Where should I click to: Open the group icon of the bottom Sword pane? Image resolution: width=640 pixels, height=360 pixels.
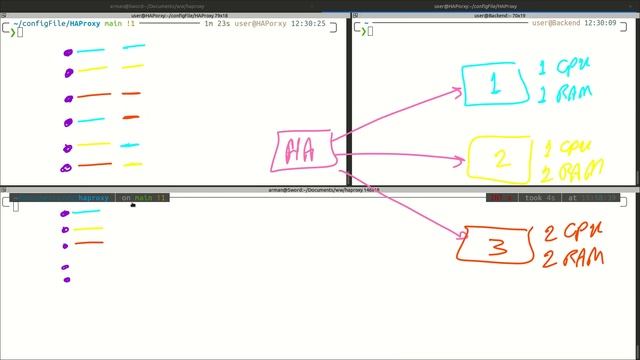[x=3, y=190]
